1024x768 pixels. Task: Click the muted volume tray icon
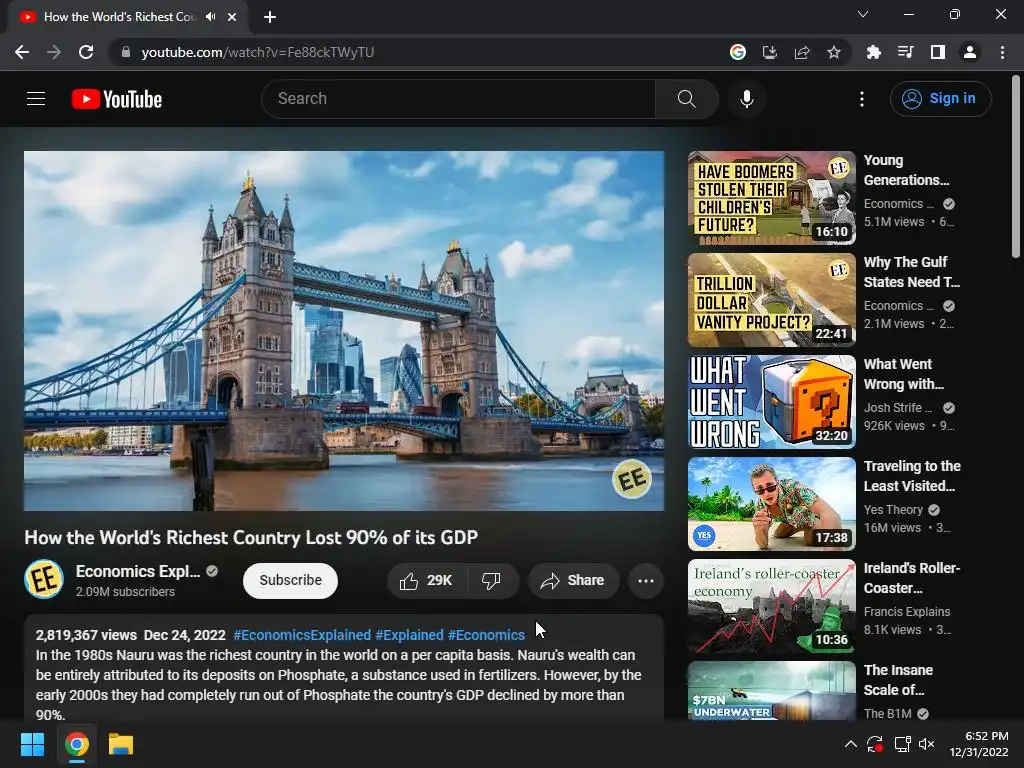pos(927,744)
